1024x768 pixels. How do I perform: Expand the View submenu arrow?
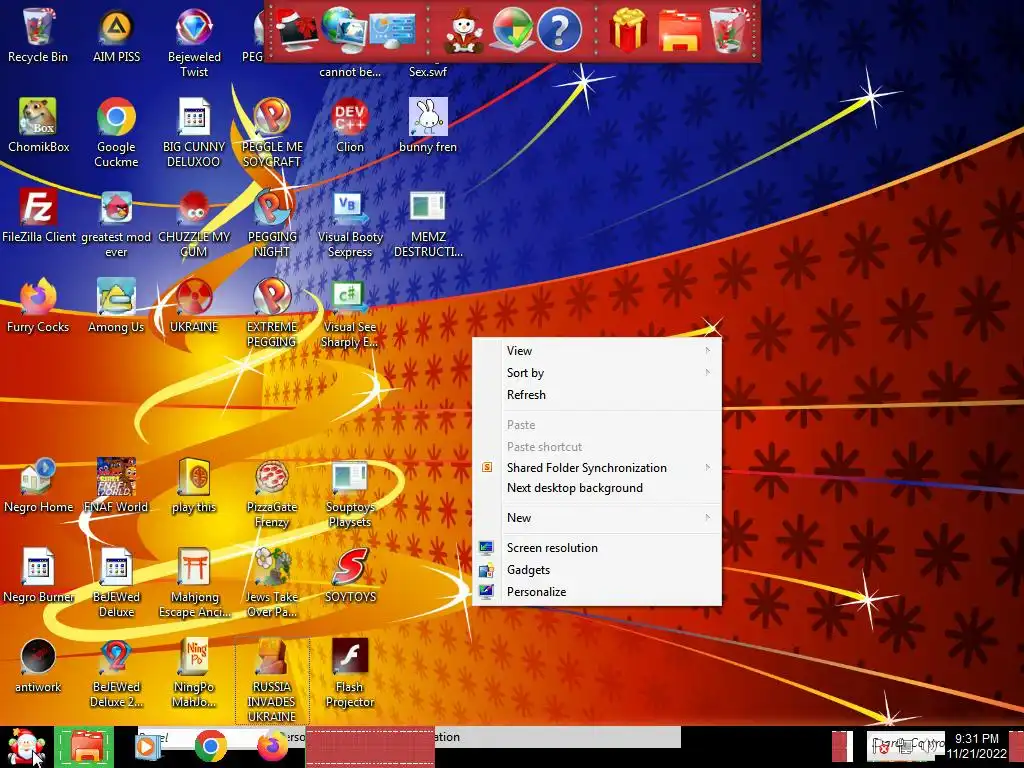coord(707,351)
